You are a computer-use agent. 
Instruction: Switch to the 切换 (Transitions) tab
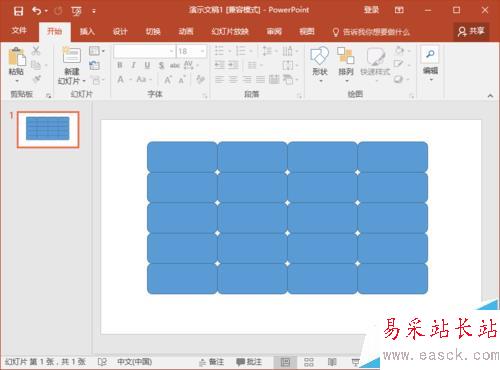click(153, 31)
